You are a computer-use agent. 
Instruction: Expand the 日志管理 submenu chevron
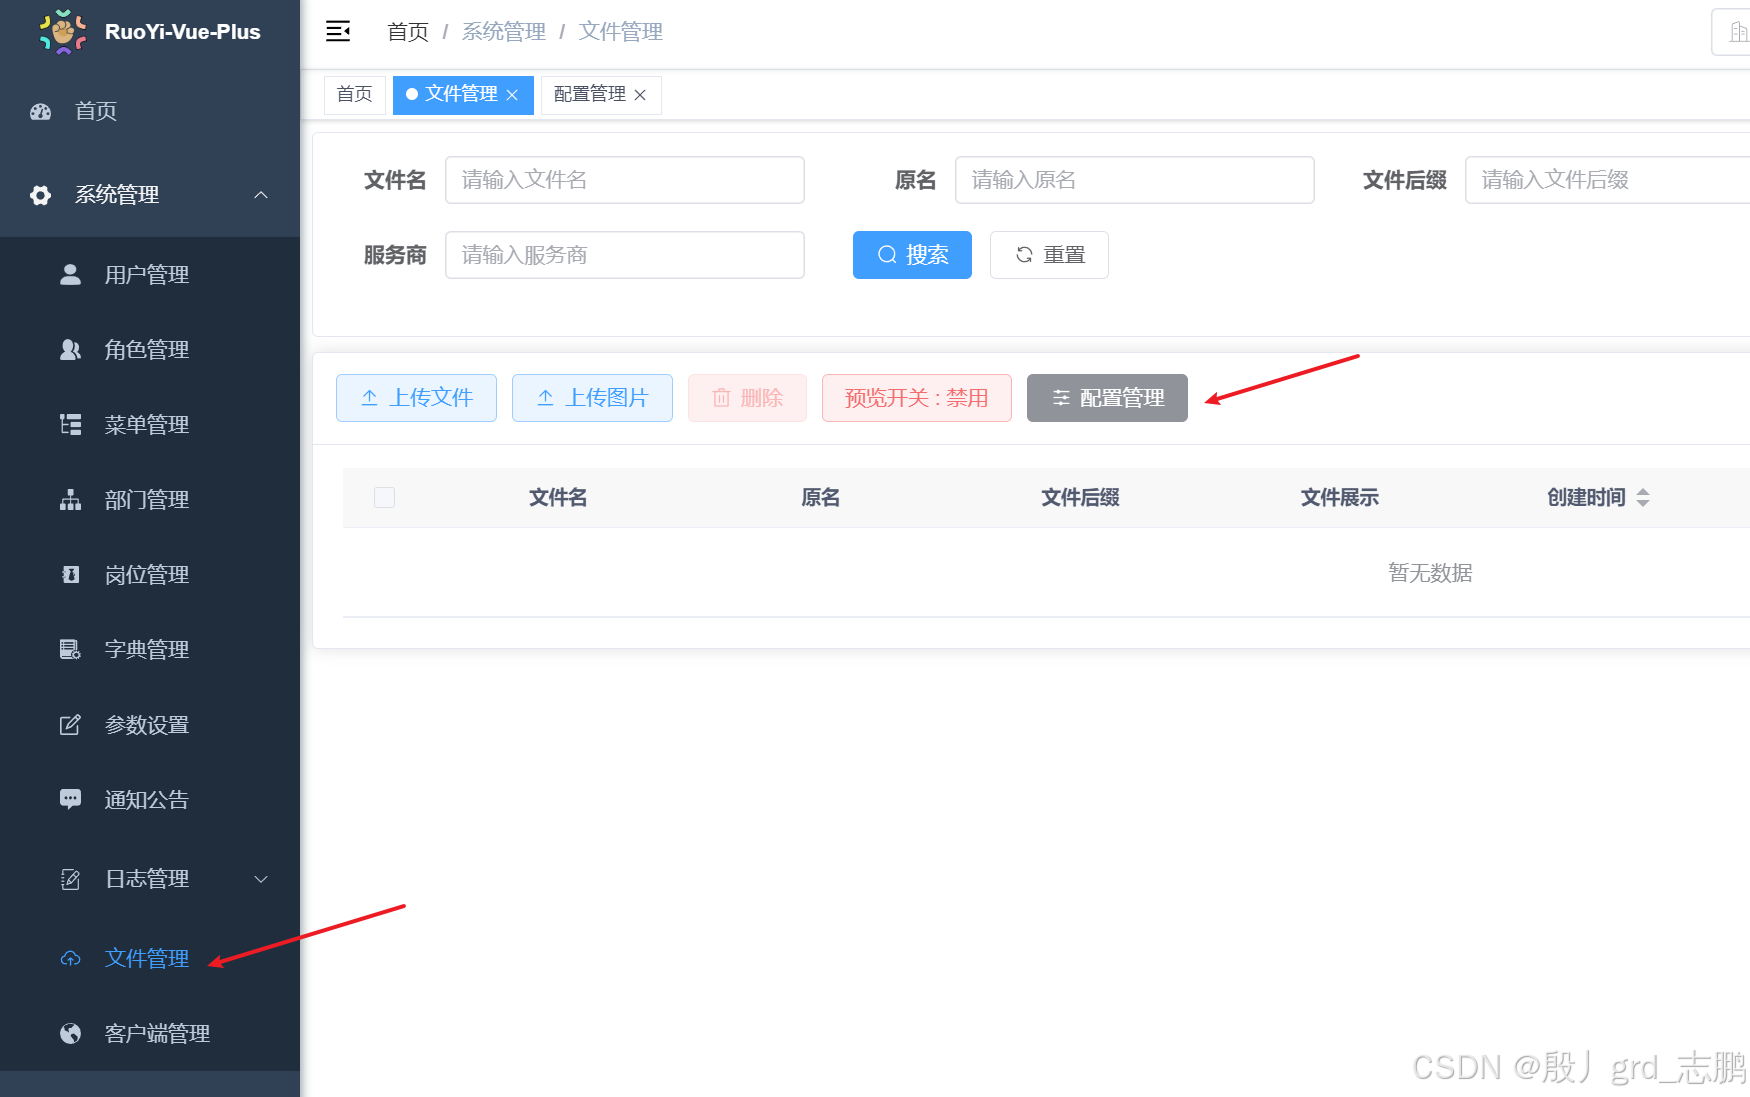point(261,879)
